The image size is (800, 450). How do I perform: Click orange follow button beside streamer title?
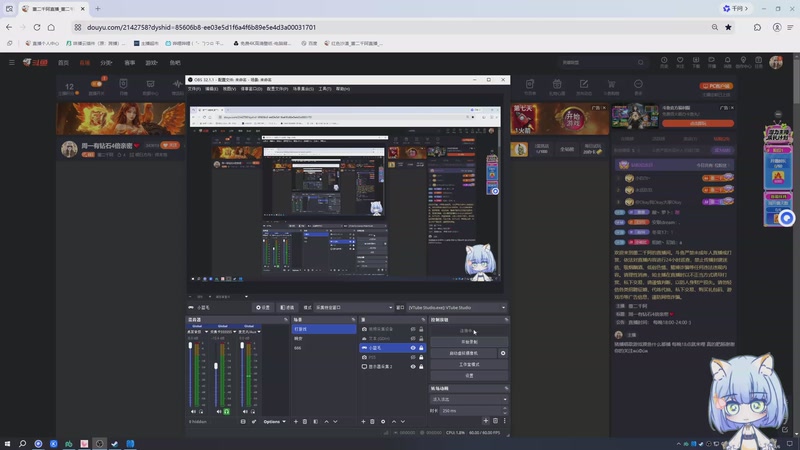pyautogui.click(x=170, y=145)
